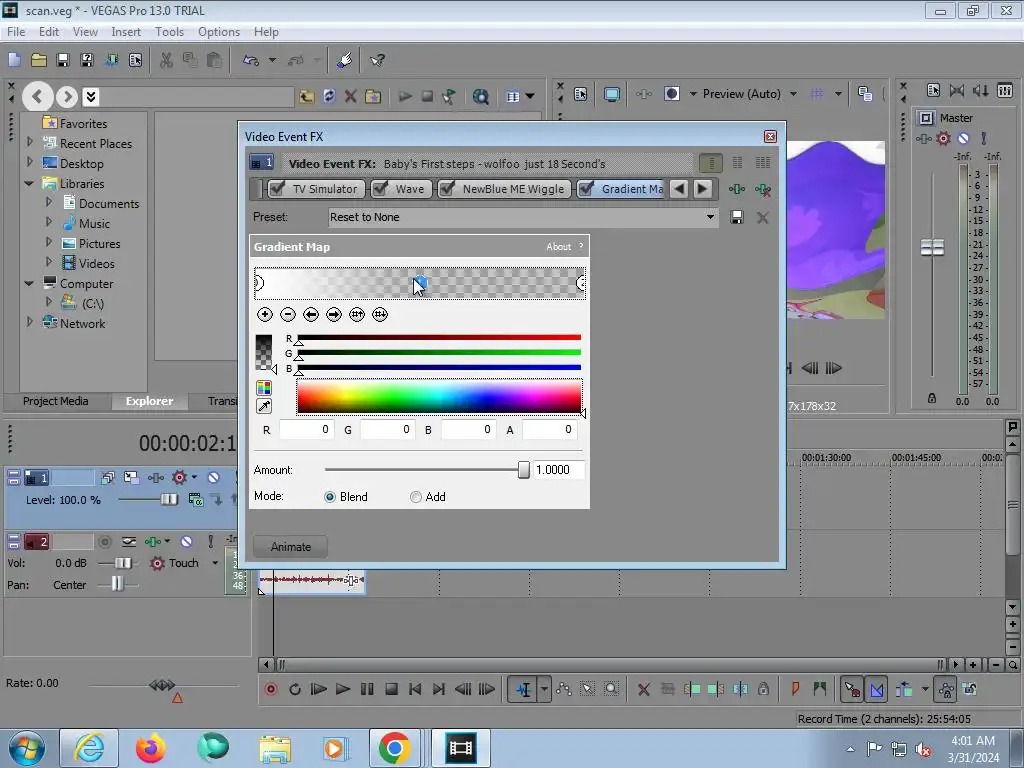
Task: Mute audio track 2
Action: tap(186, 541)
